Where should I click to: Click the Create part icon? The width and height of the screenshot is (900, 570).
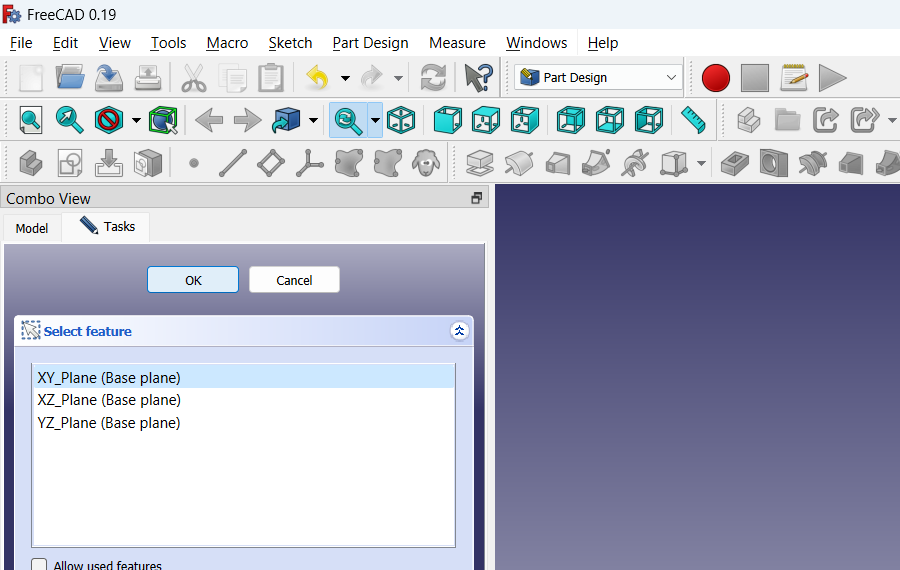[x=748, y=121]
